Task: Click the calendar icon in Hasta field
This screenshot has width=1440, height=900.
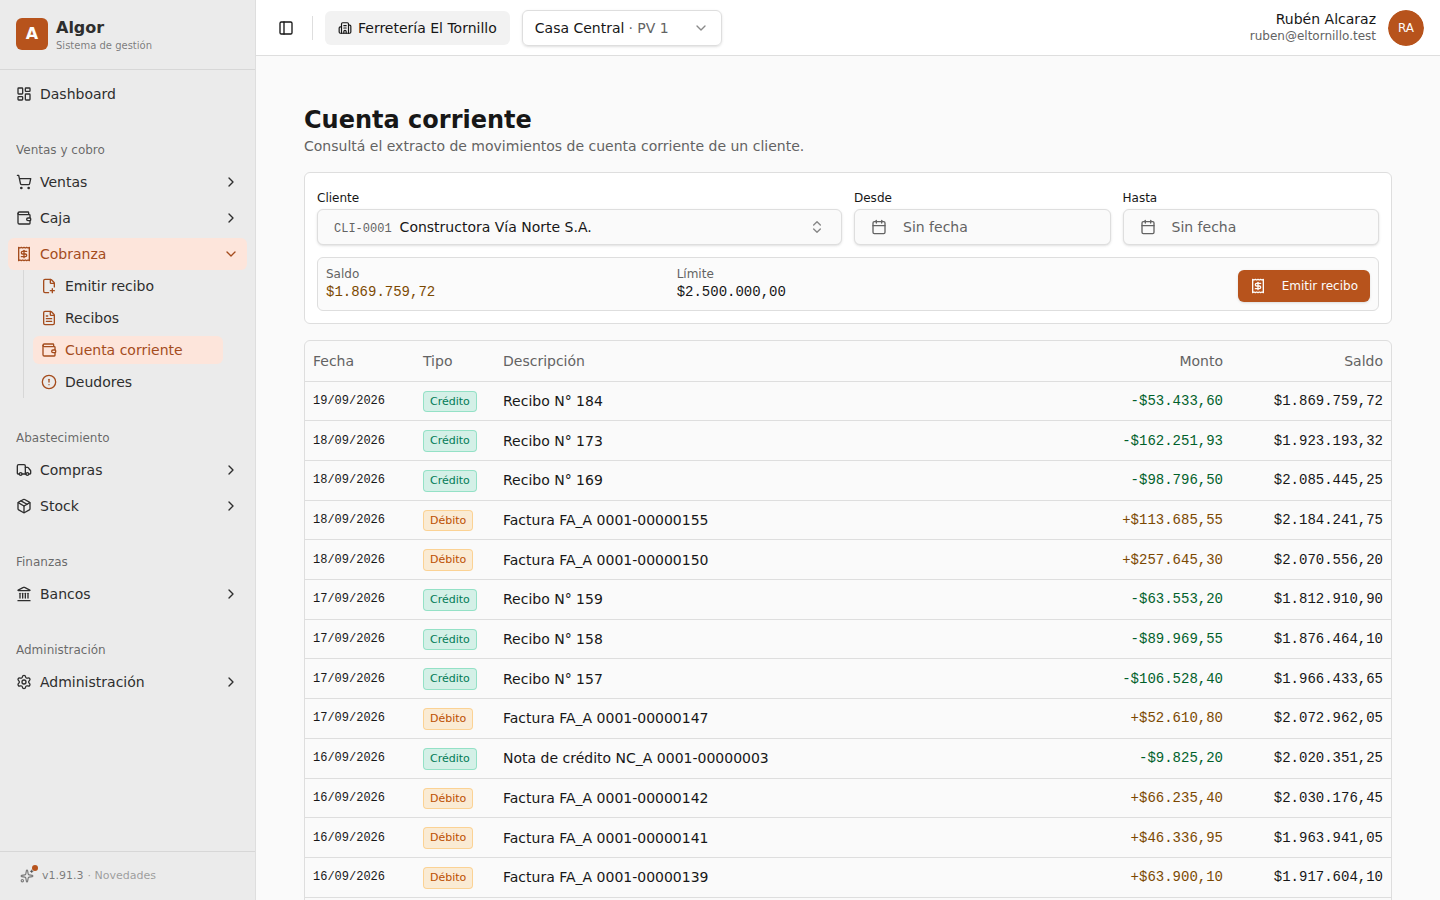Action: click(1148, 227)
